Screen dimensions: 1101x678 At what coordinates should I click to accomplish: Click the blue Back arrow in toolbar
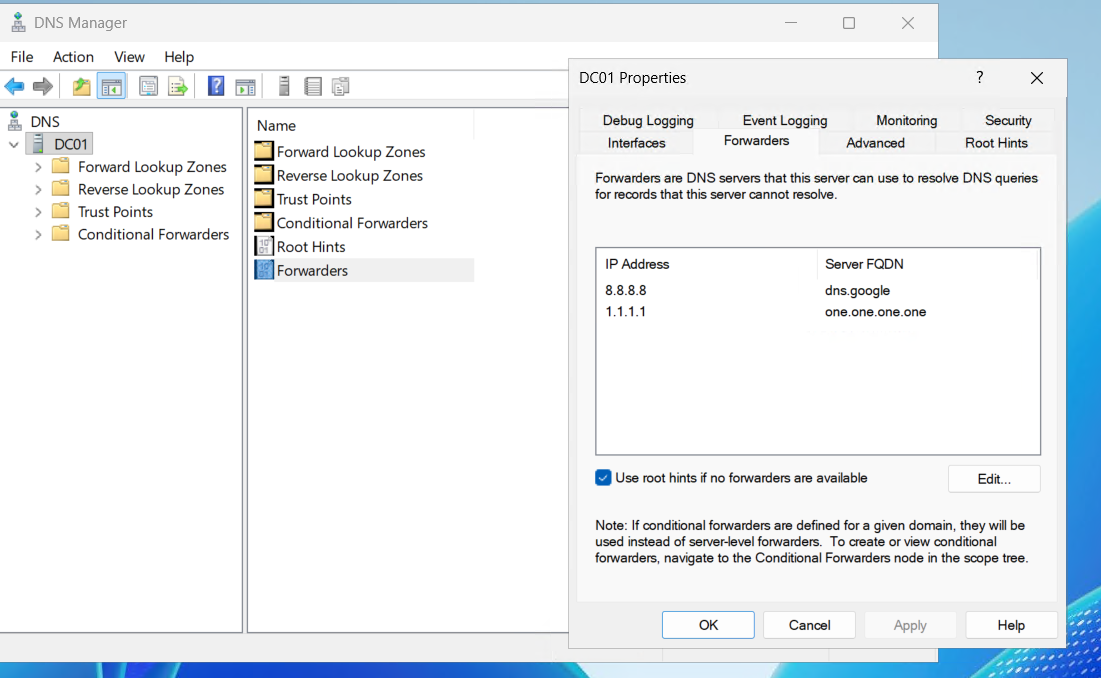click(14, 86)
